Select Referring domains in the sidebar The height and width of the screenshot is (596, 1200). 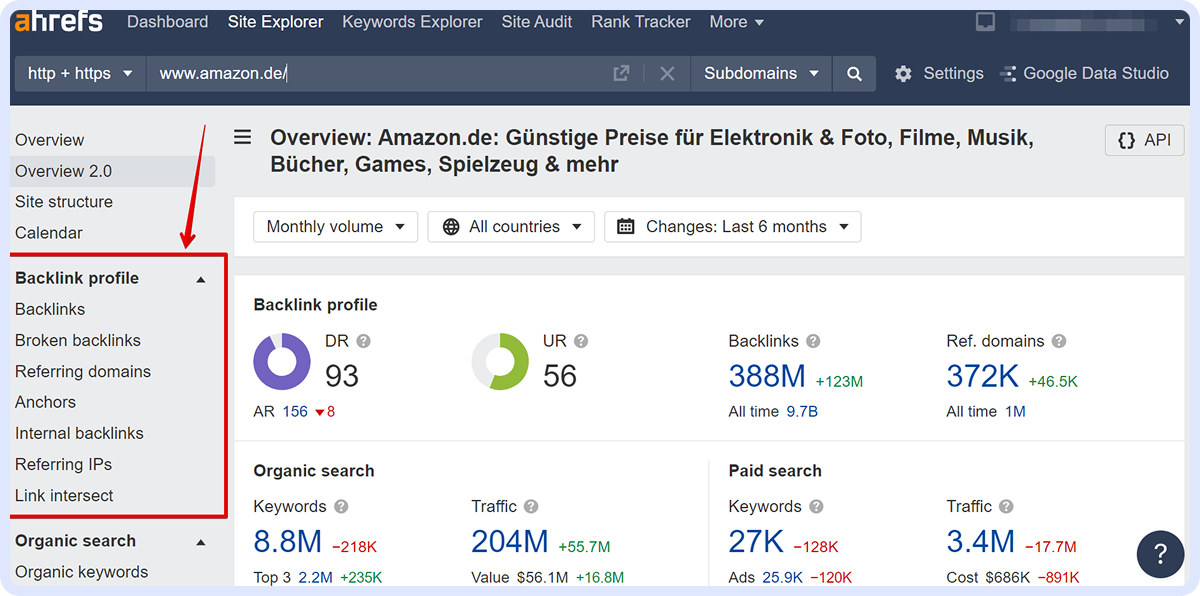click(x=83, y=372)
